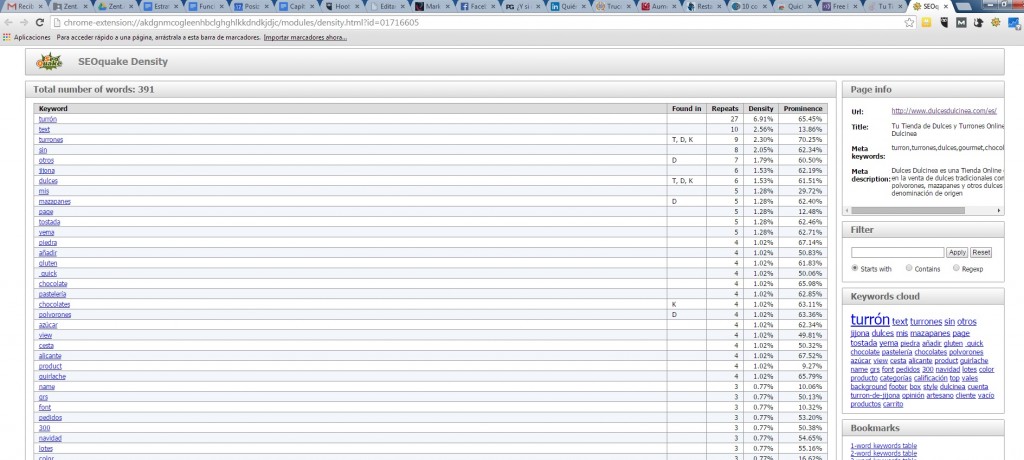Click 'artesano' in the Keywords cloud
1024x460 pixels.
tap(940, 395)
